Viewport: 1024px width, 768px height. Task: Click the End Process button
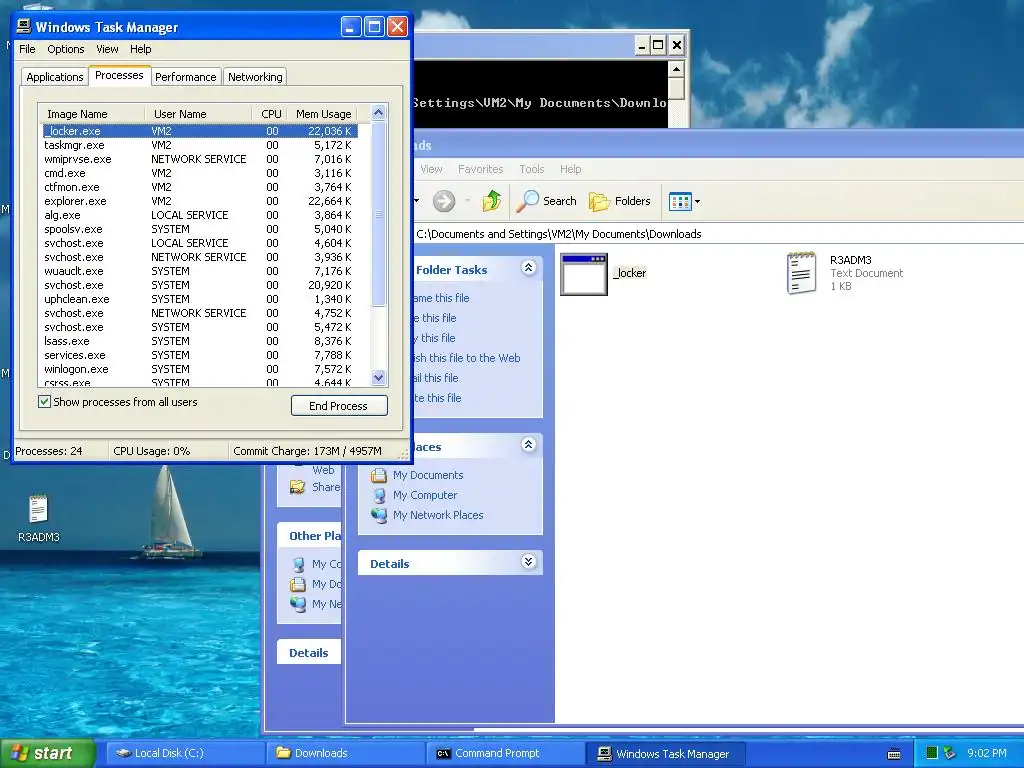[339, 406]
